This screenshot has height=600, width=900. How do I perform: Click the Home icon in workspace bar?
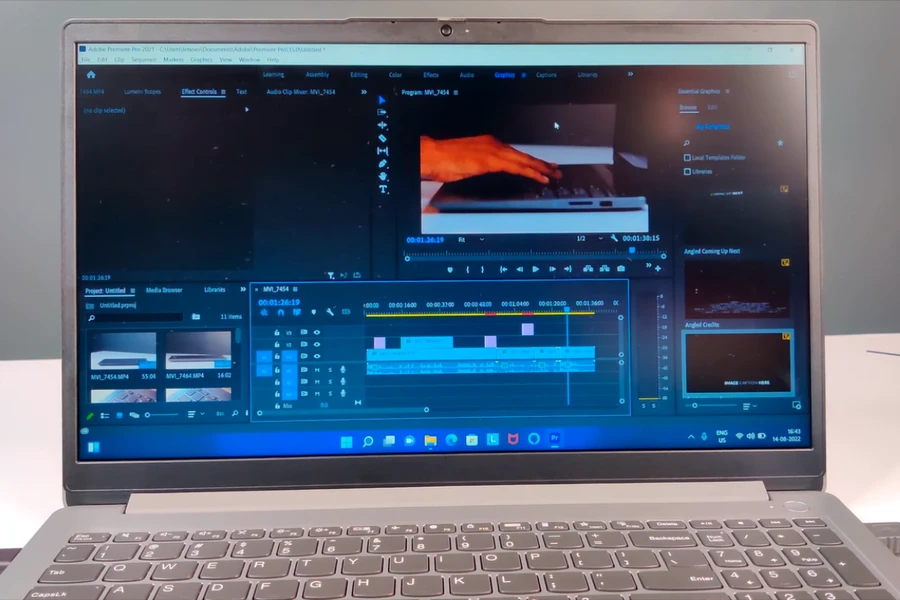[91, 75]
